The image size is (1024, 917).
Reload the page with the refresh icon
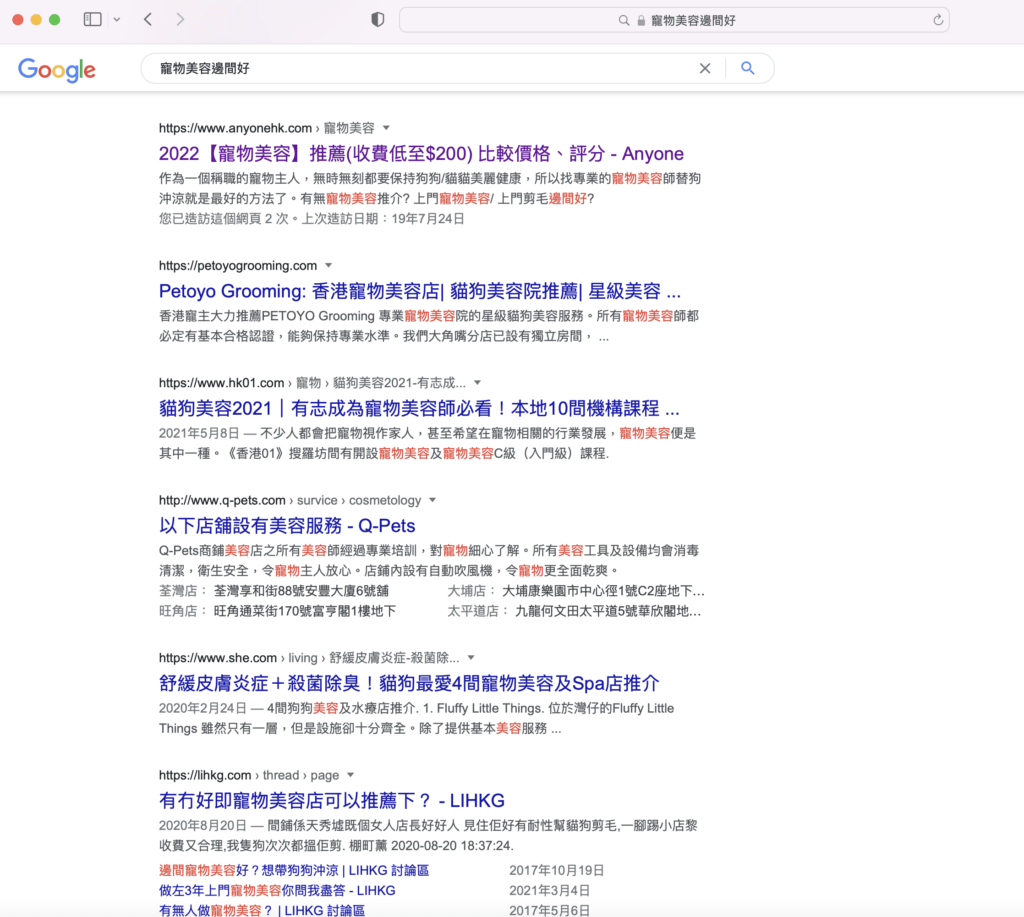938,20
